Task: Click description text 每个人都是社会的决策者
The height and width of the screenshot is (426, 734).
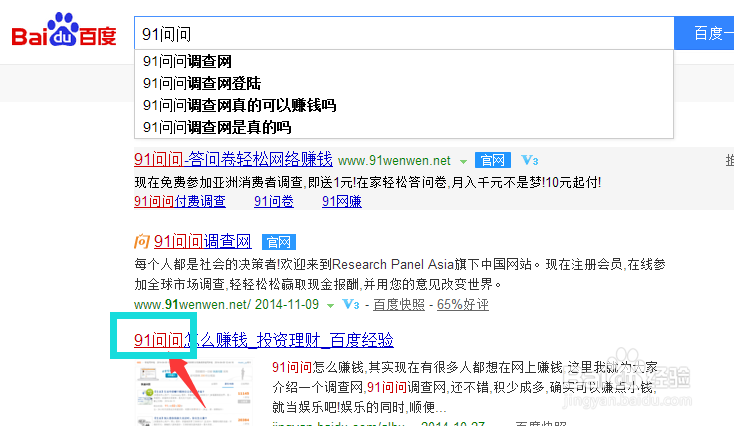Action: 206,264
